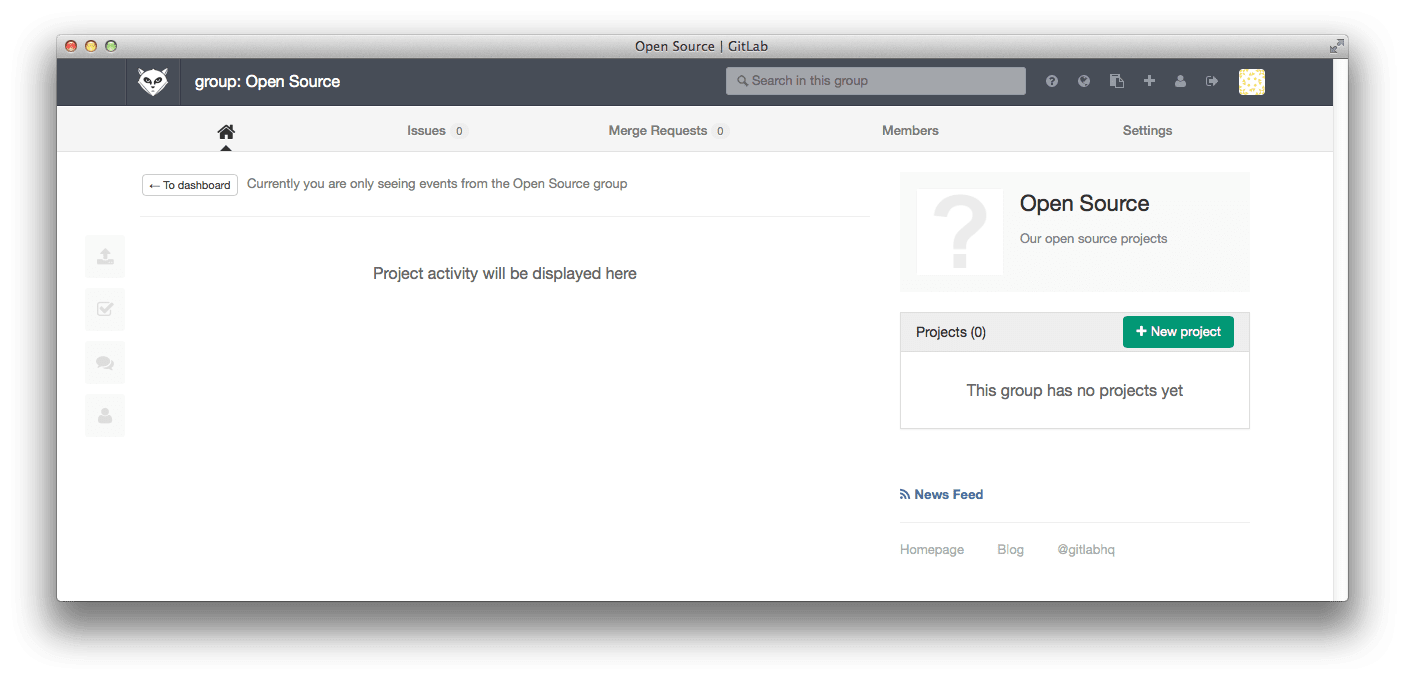Click the 'Our open source projects' description
This screenshot has width=1405, height=680.
1093,239
